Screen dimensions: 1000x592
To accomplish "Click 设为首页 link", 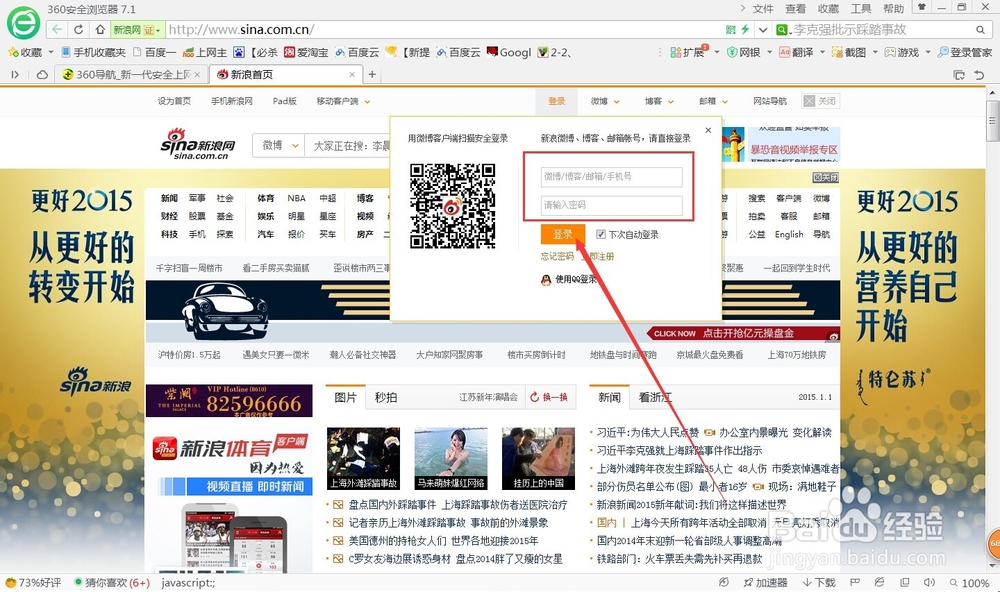I will pos(174,101).
